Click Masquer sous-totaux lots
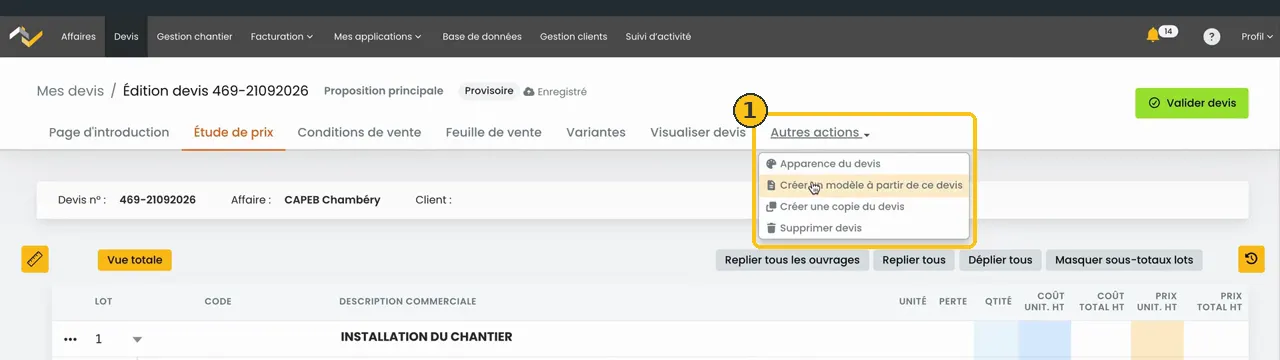Image resolution: width=1280 pixels, height=360 pixels. [x=1124, y=260]
